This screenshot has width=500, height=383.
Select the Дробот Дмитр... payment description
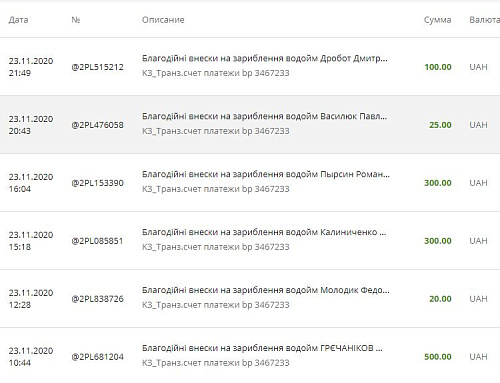coord(265,59)
